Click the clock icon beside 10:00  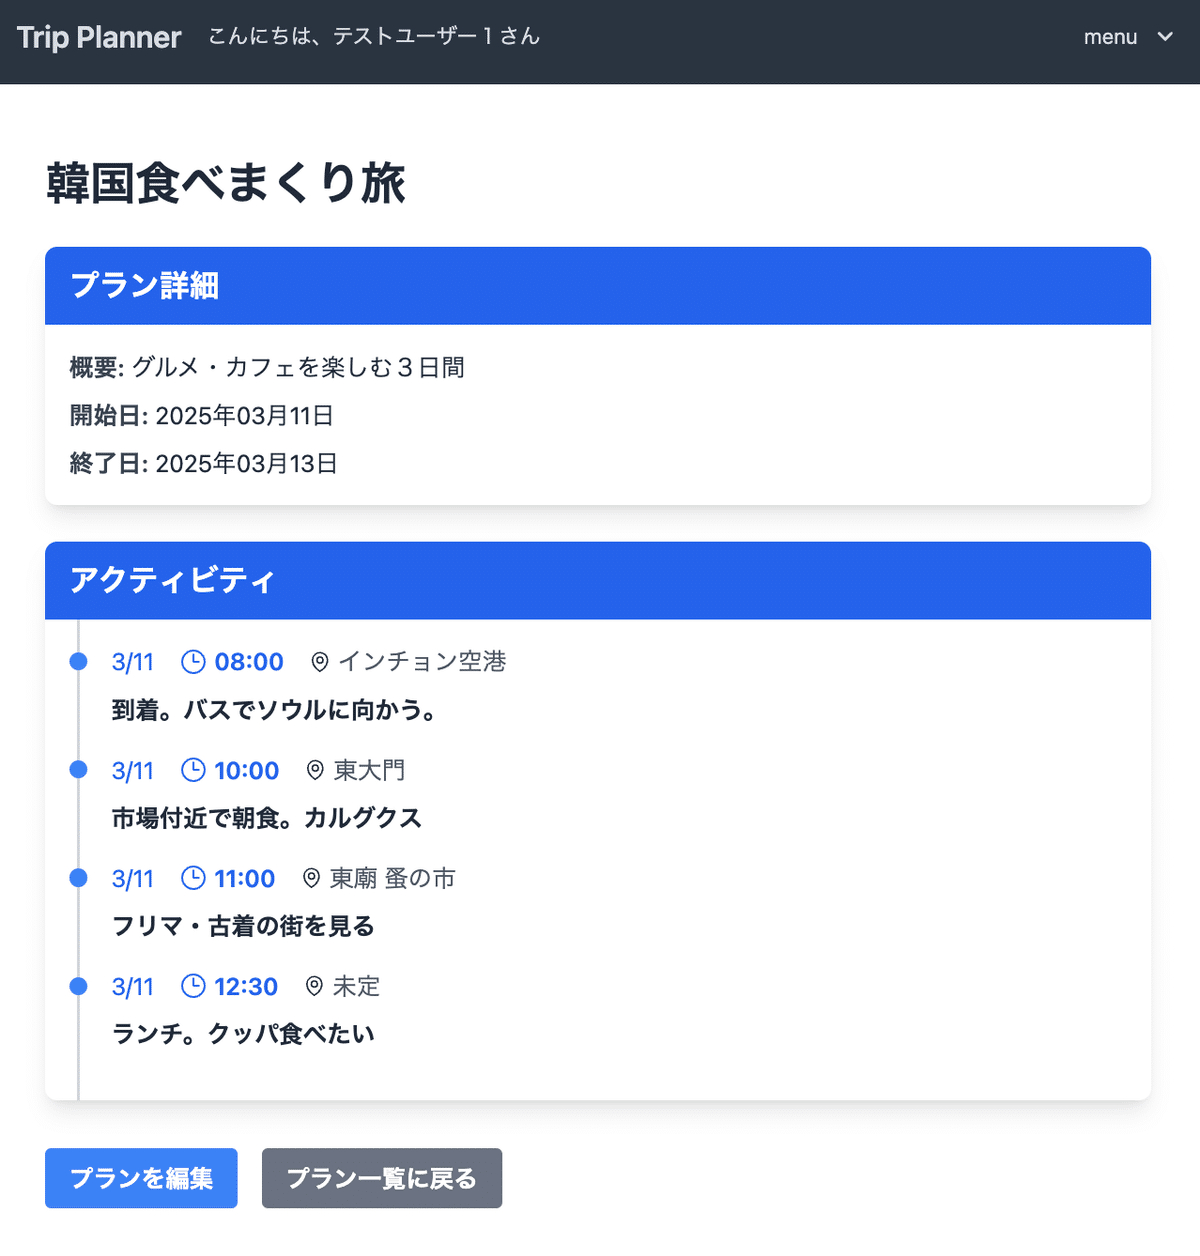pos(193,770)
